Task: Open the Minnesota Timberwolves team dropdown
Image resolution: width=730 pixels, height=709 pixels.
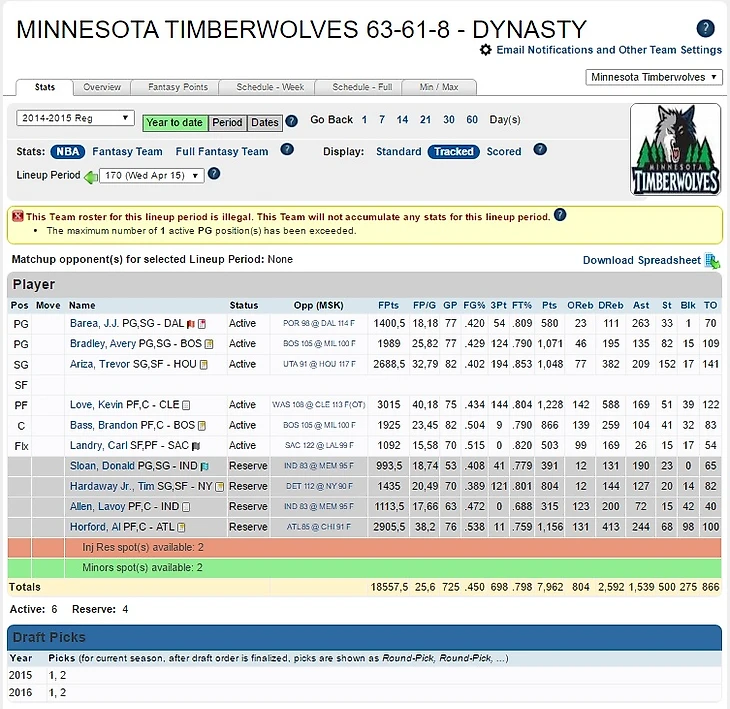Action: (x=654, y=77)
